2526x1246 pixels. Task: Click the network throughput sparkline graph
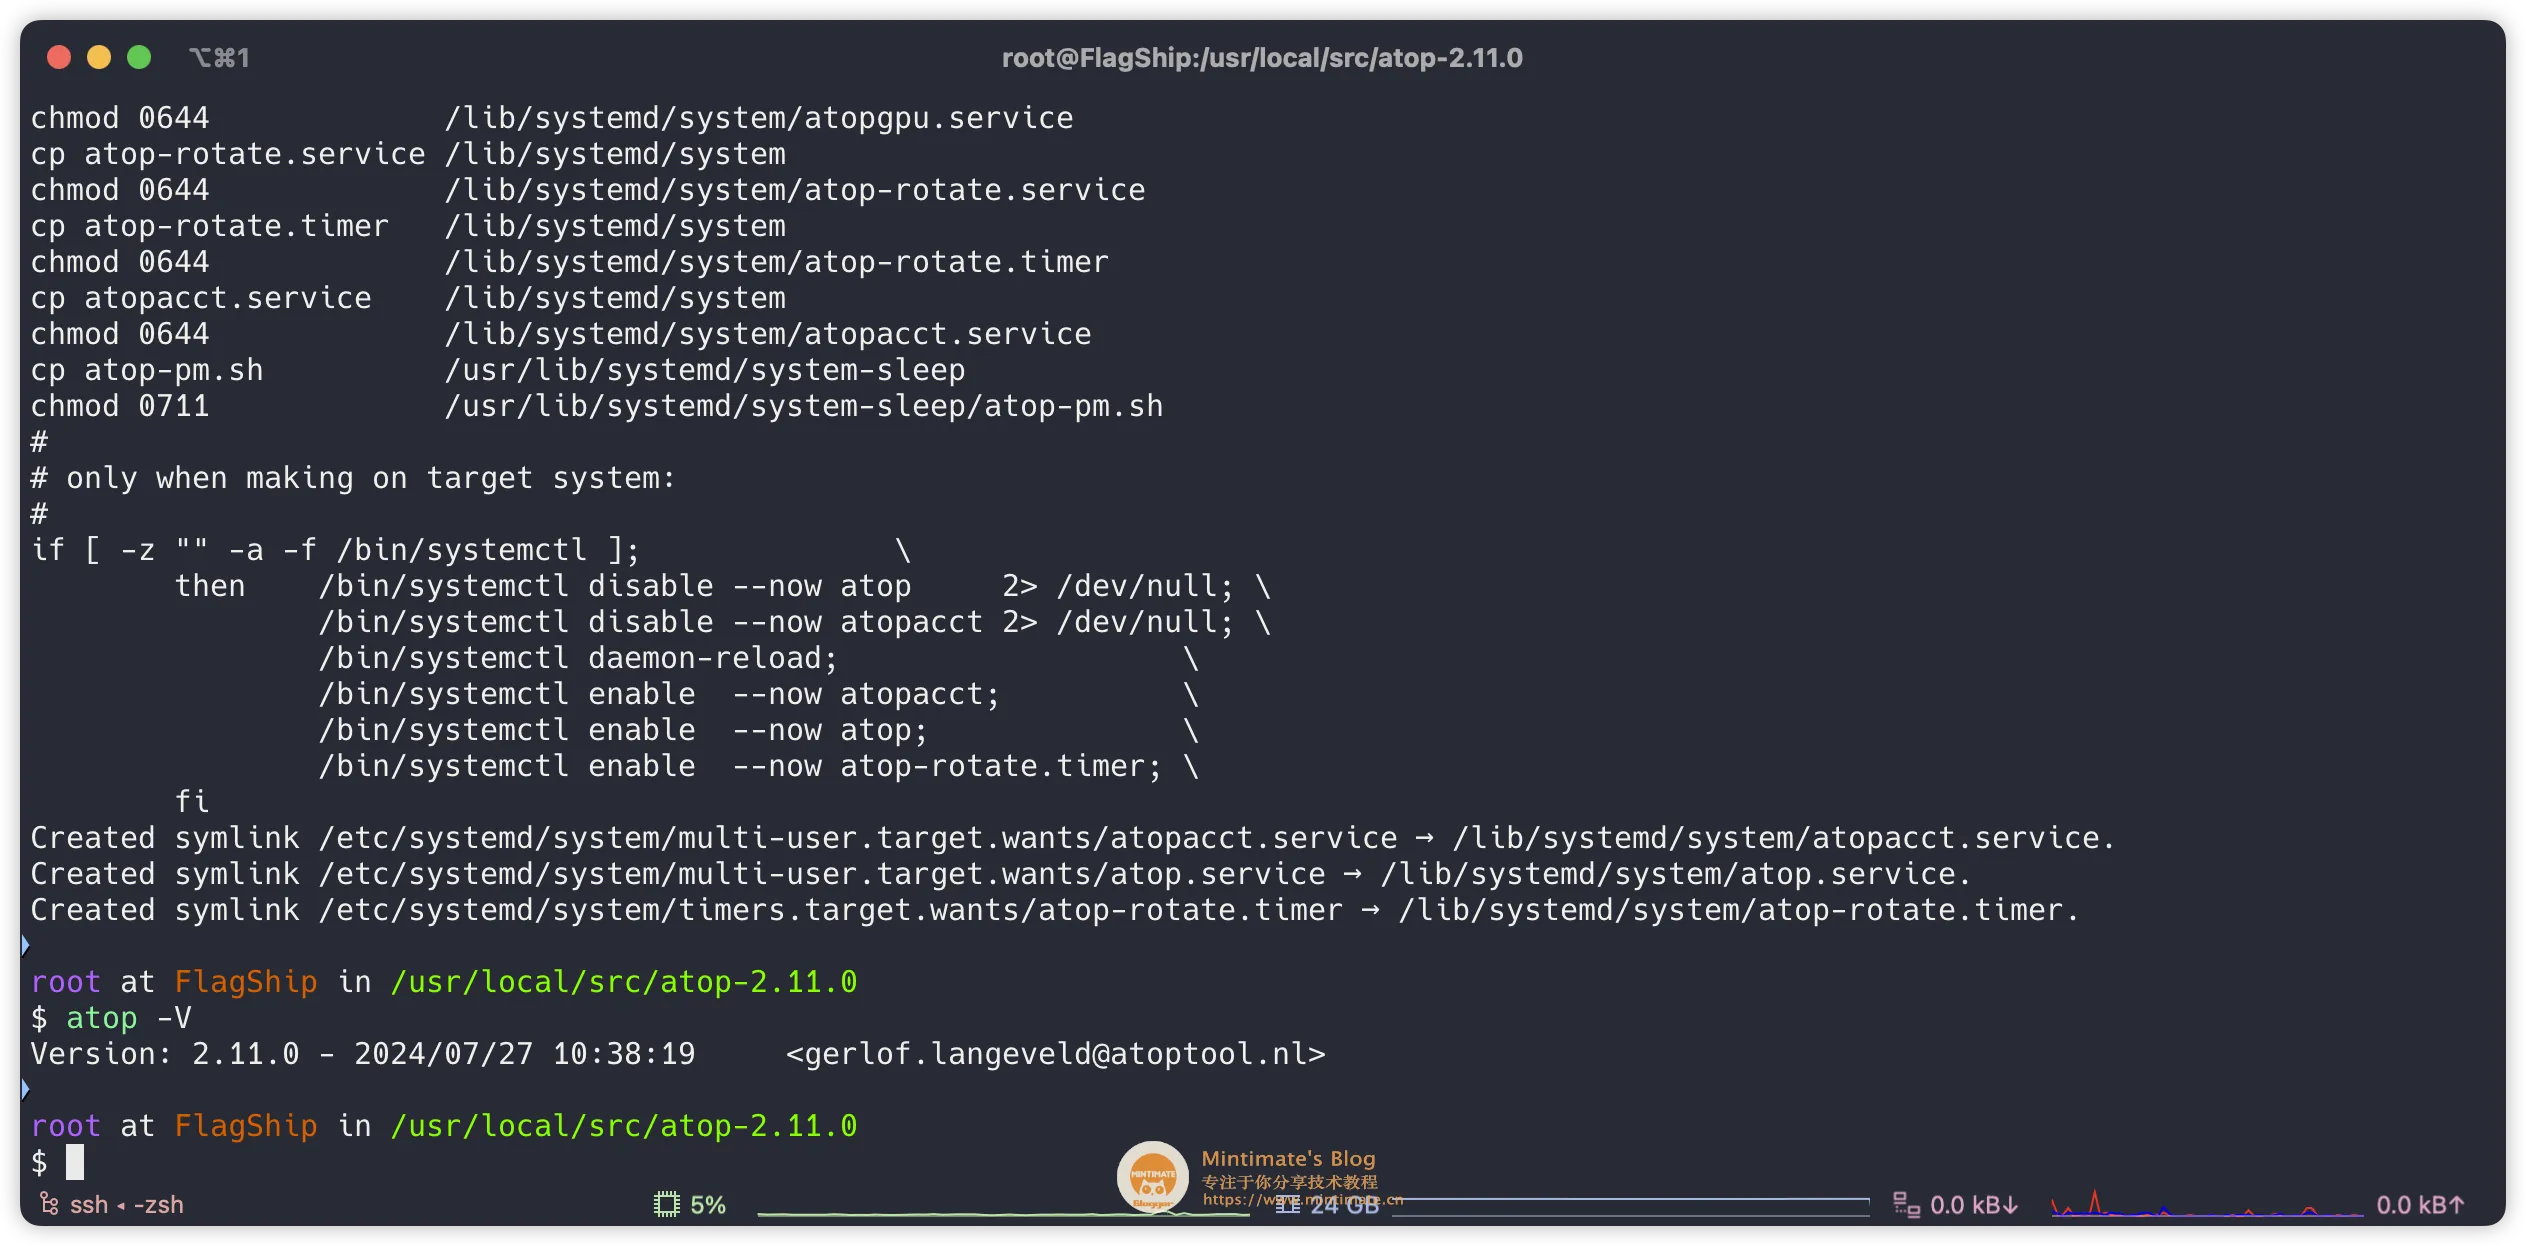(2207, 1203)
